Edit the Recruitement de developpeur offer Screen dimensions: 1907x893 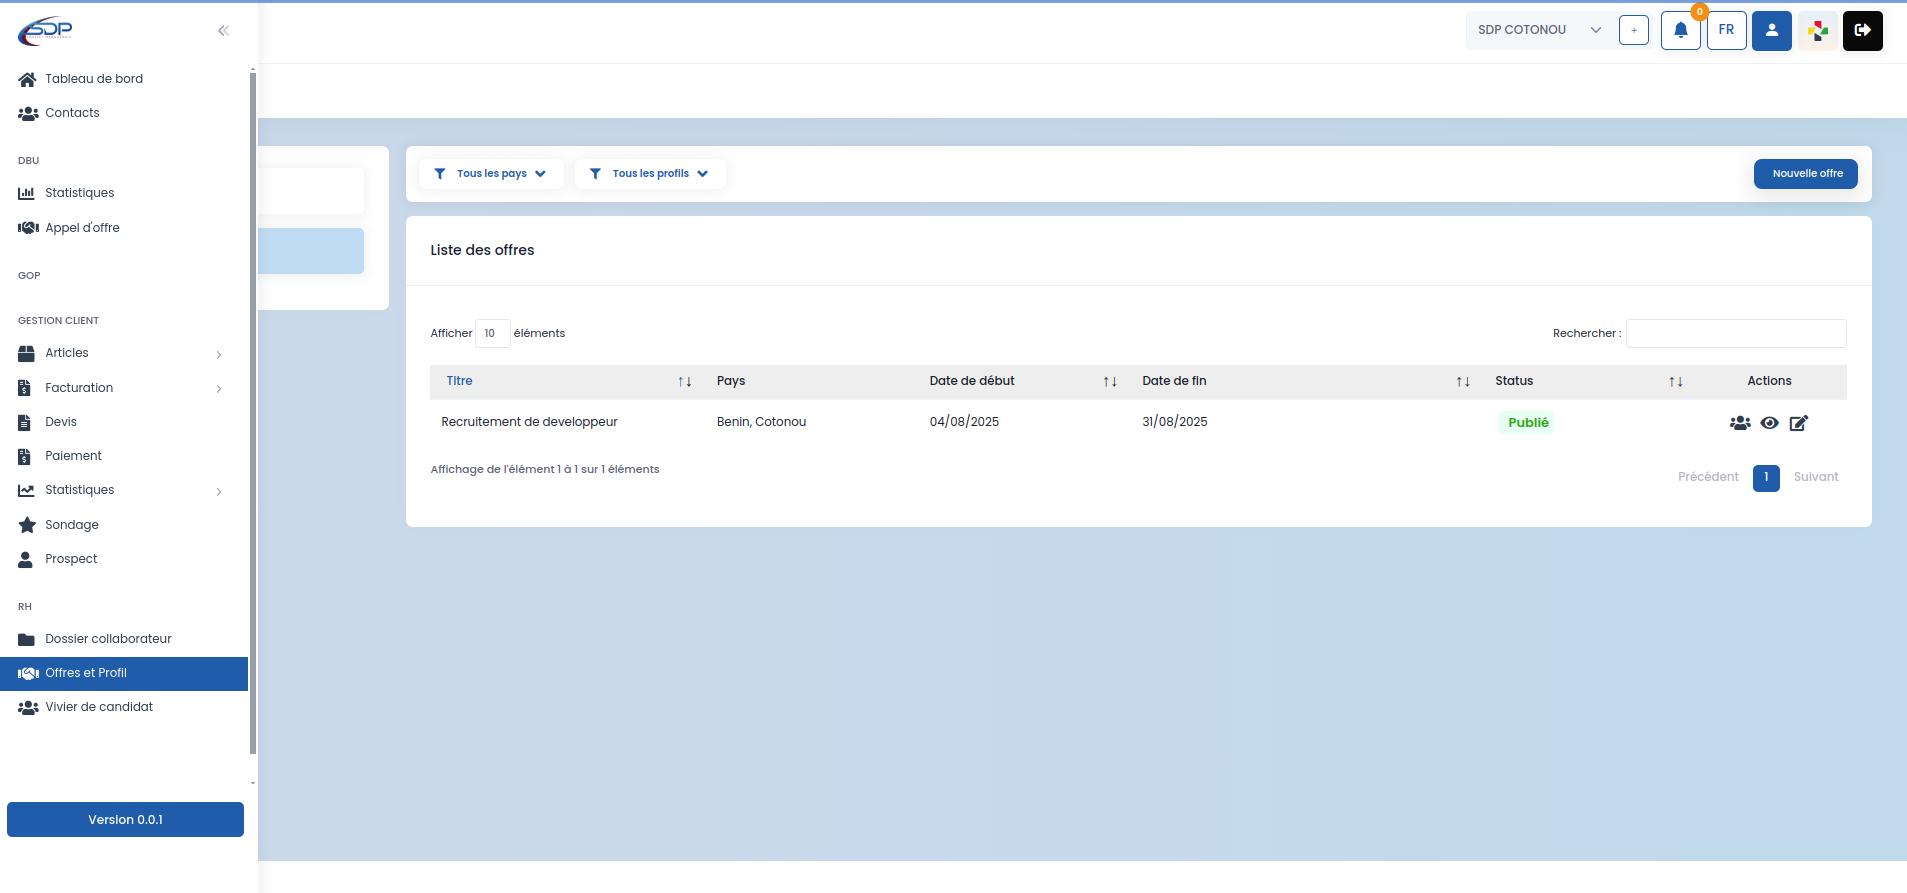pyautogui.click(x=1798, y=423)
